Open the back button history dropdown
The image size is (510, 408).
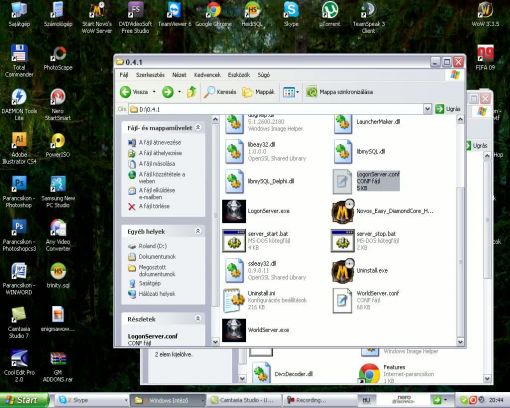[x=154, y=92]
